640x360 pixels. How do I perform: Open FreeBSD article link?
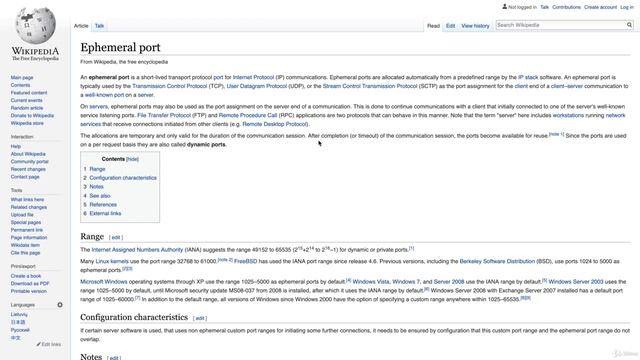[x=246, y=262]
